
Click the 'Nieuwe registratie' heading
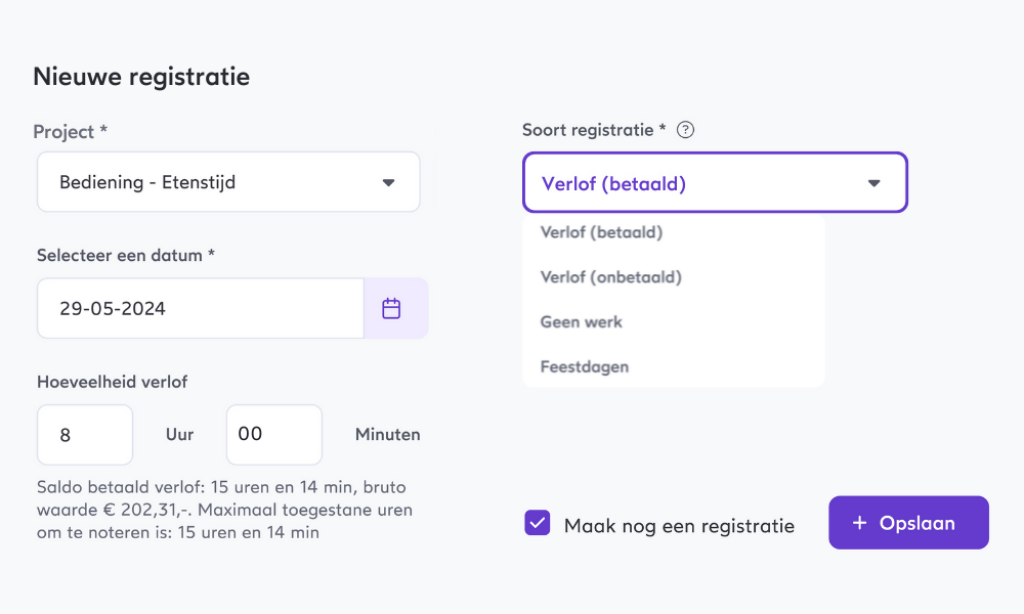141,76
